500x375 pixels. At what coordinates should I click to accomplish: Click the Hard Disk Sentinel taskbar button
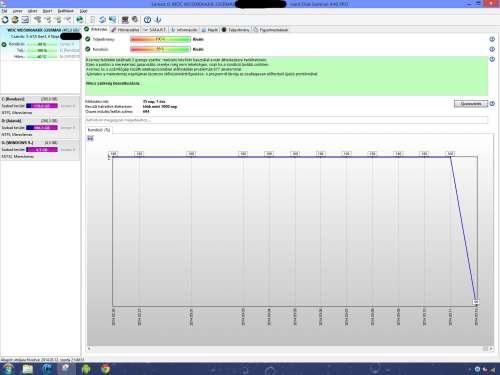tap(66, 369)
